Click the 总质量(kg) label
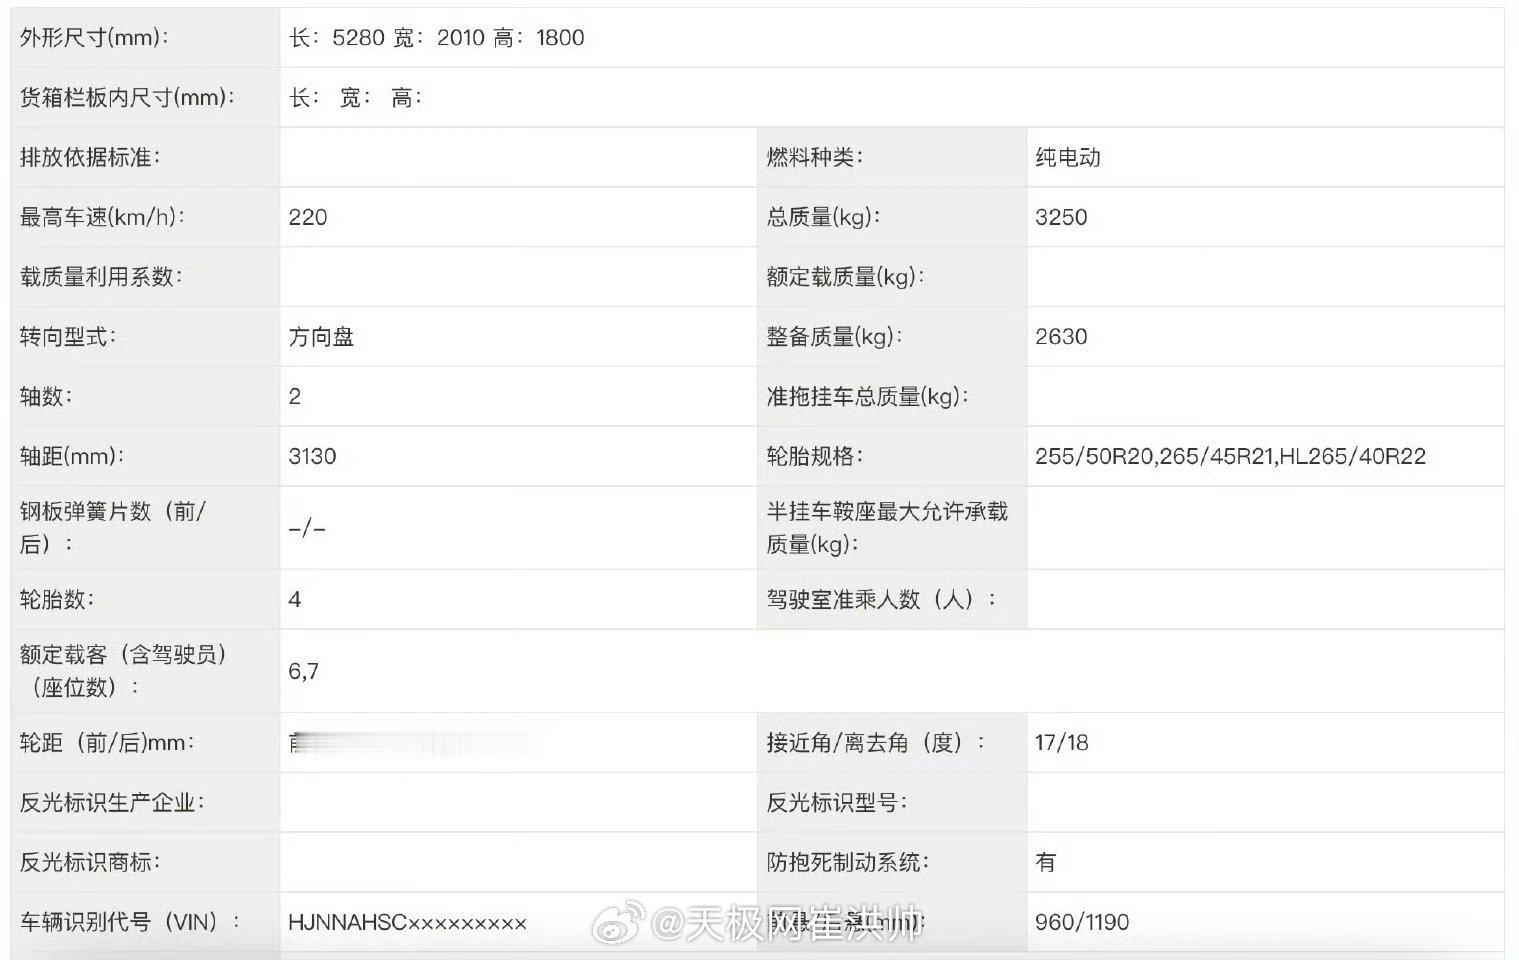Viewport: 1519px width, 960px height. [x=824, y=217]
